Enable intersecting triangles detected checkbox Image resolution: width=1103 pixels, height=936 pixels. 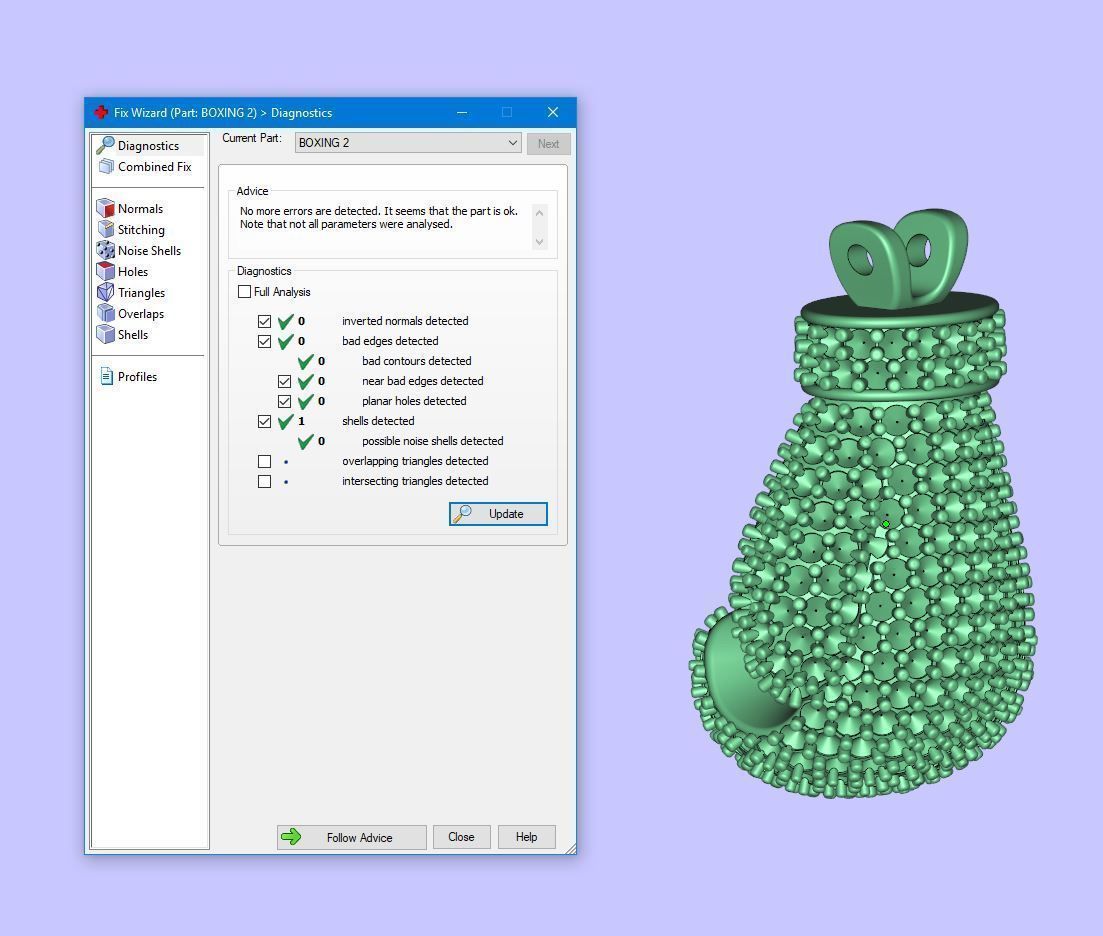pos(264,482)
